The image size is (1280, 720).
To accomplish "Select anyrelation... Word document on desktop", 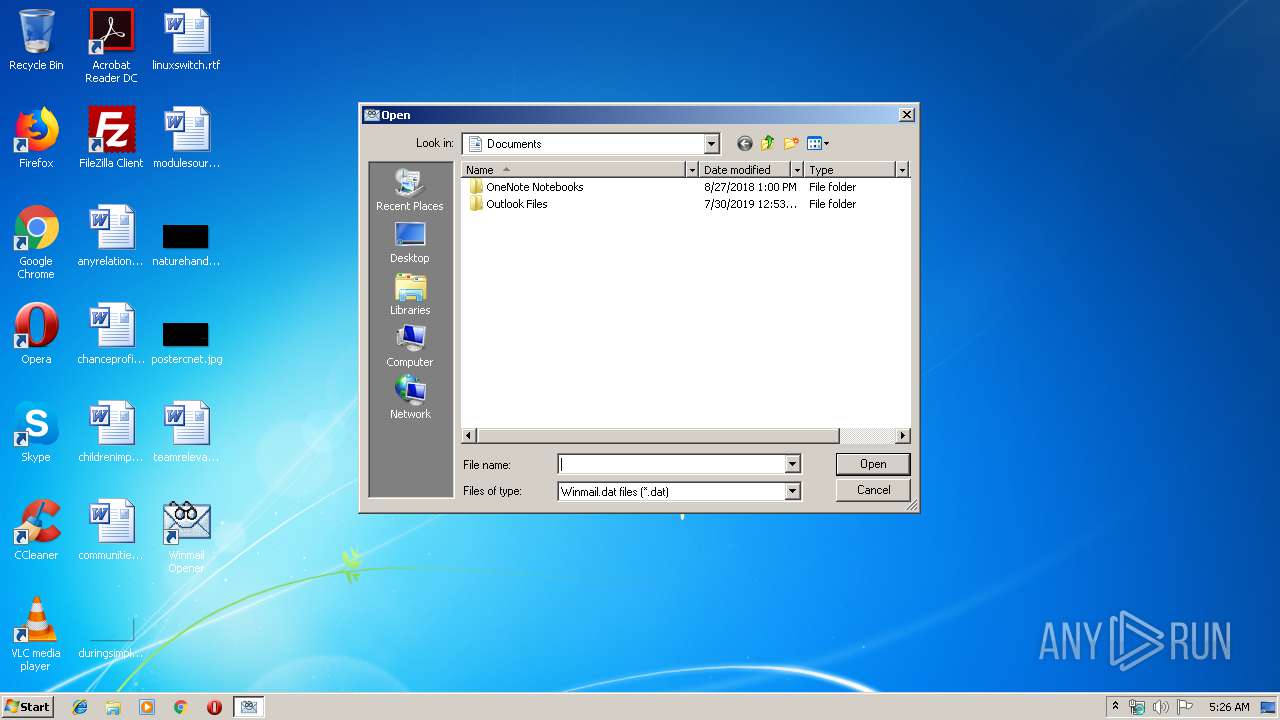I will (111, 237).
